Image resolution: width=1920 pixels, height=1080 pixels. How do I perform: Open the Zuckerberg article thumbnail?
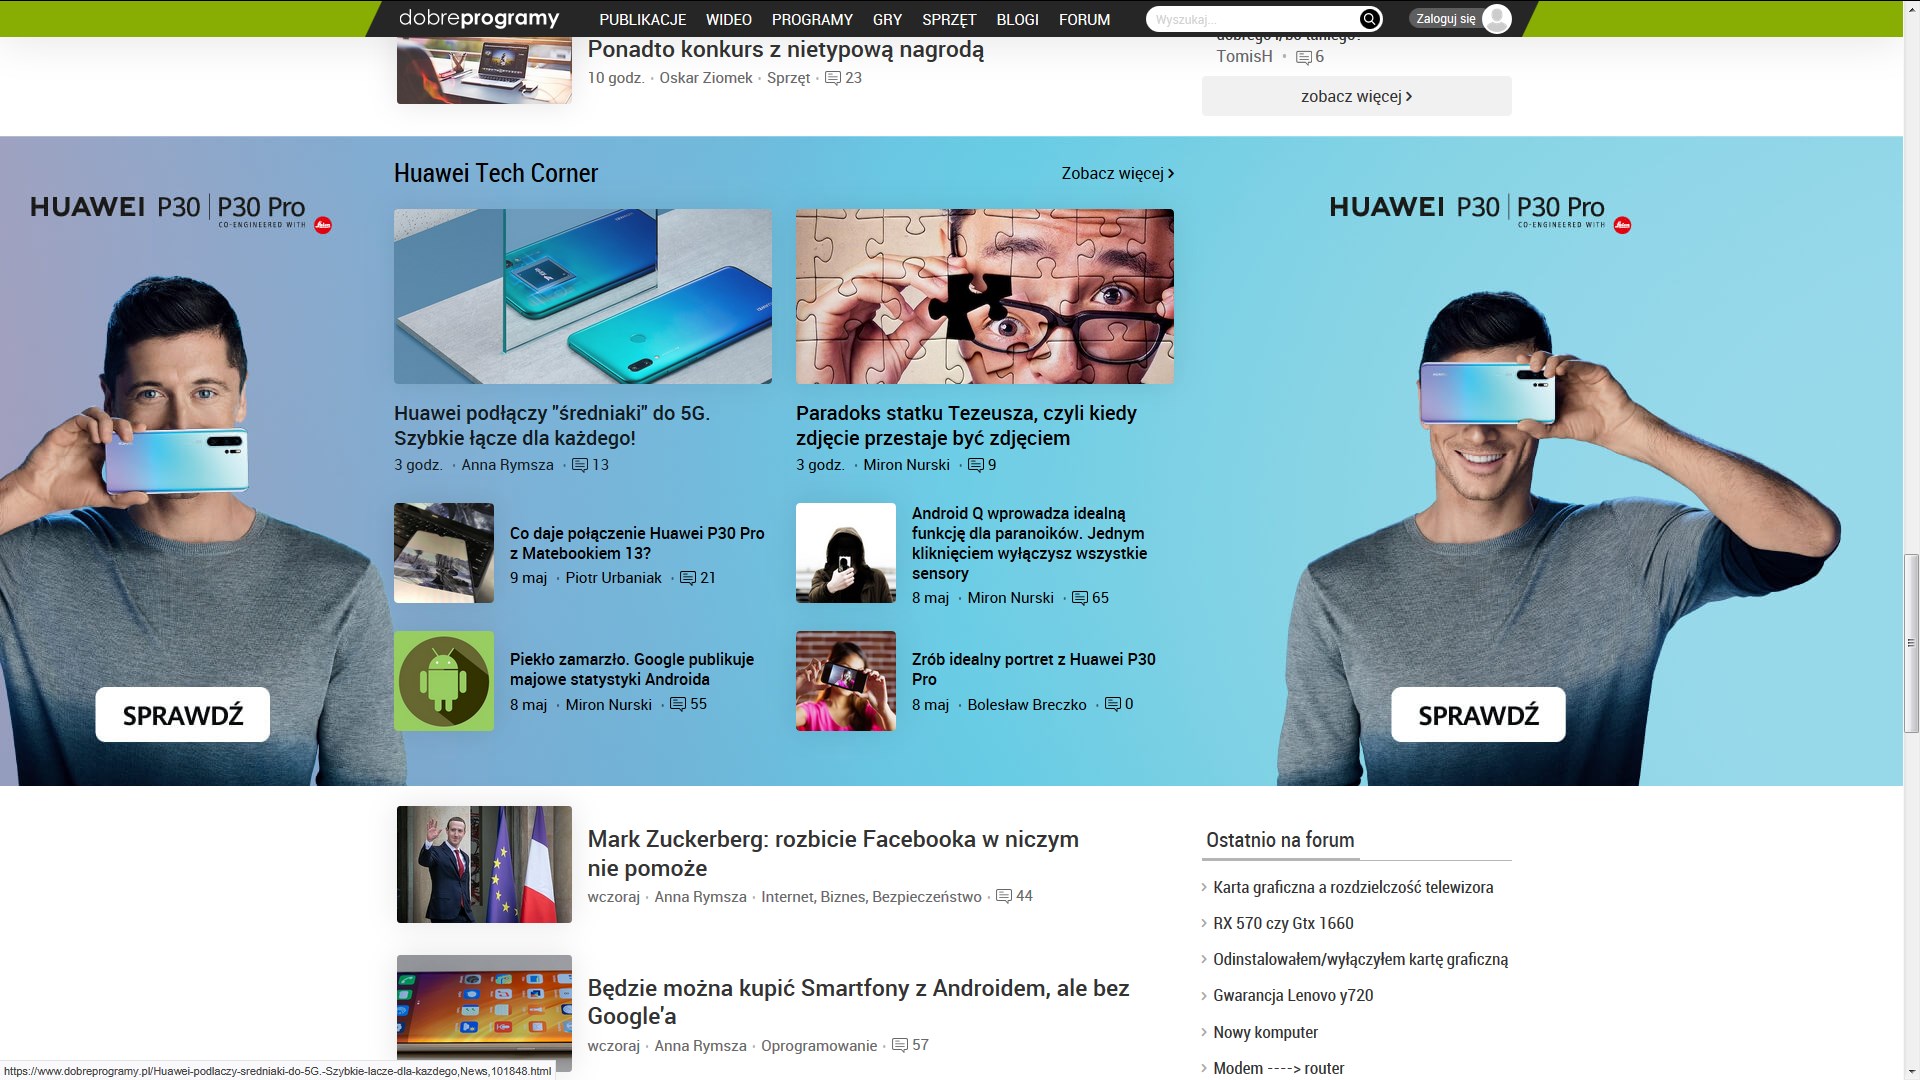484,864
